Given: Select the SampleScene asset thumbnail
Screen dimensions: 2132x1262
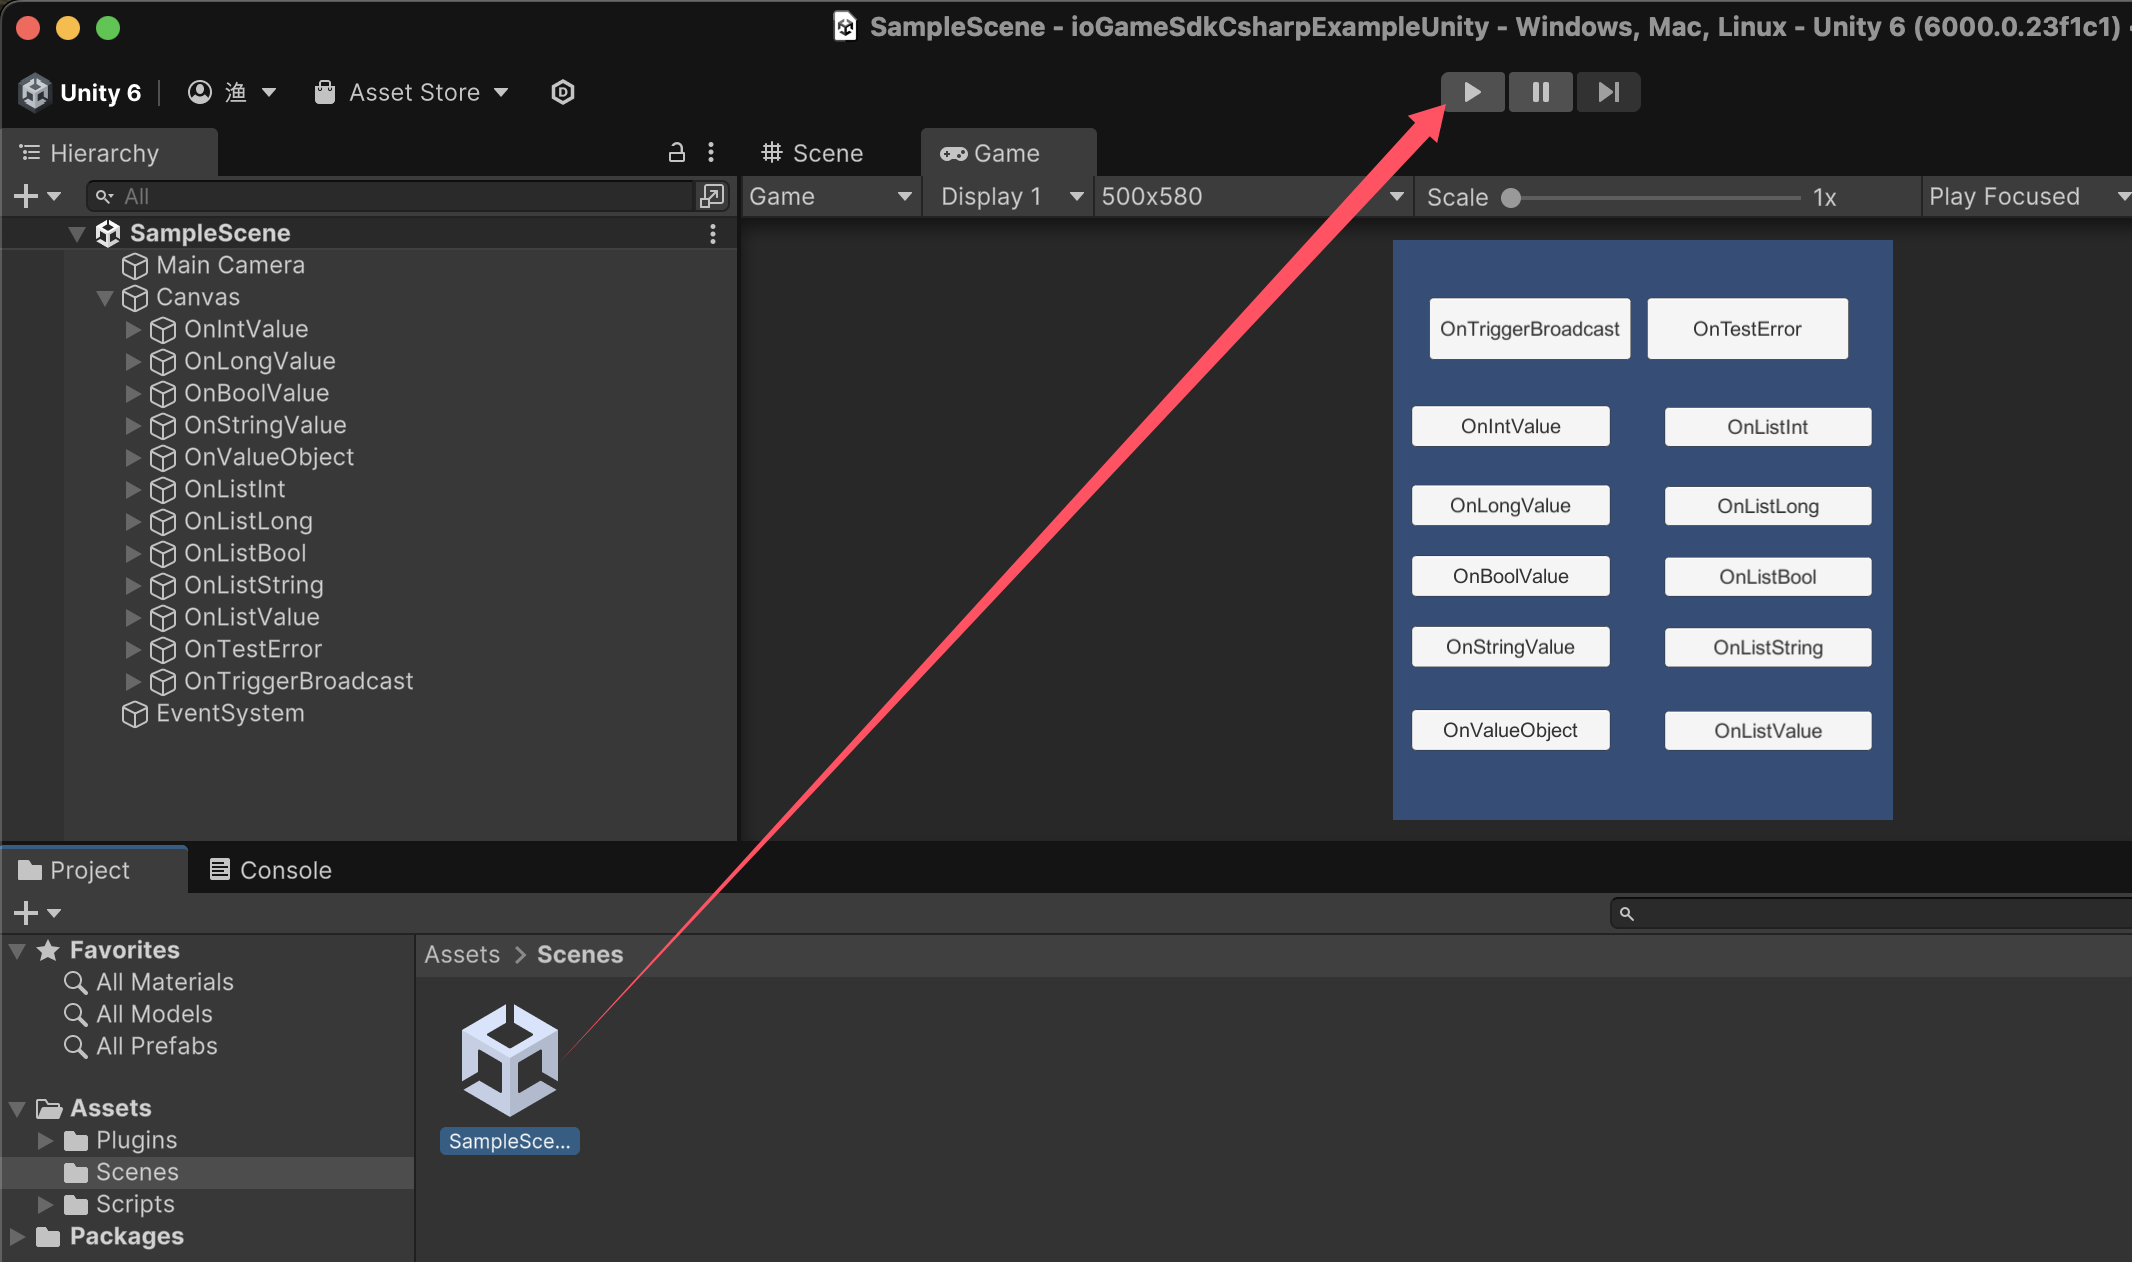Looking at the screenshot, I should point(509,1061).
